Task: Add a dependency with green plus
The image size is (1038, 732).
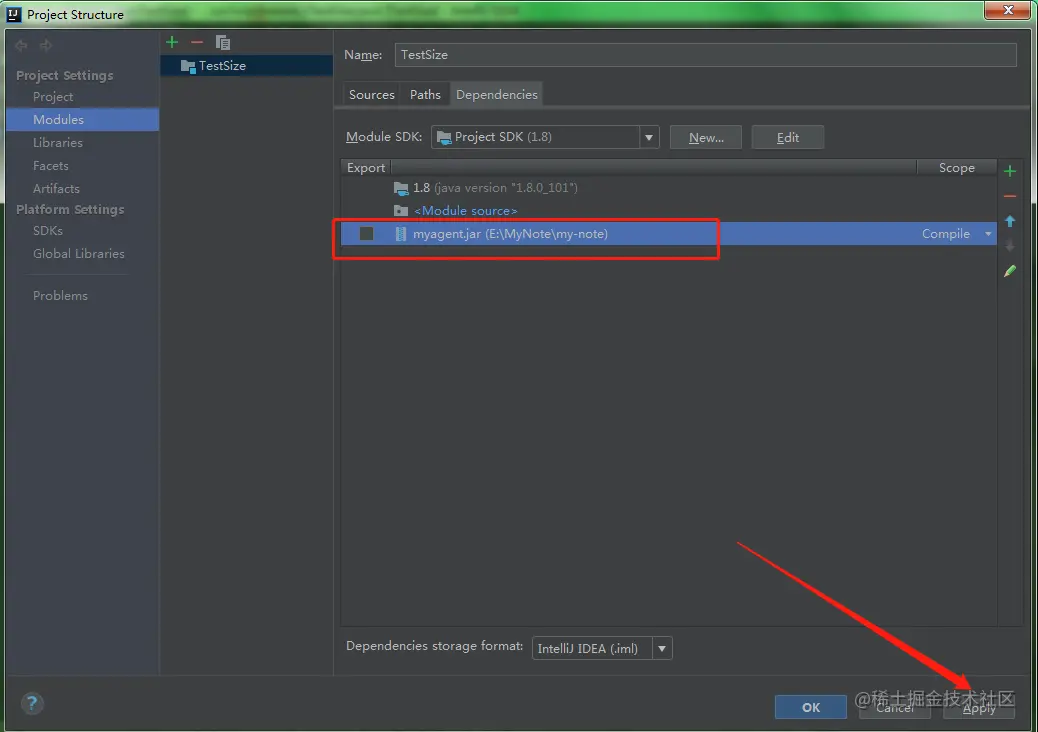Action: coord(1010,171)
